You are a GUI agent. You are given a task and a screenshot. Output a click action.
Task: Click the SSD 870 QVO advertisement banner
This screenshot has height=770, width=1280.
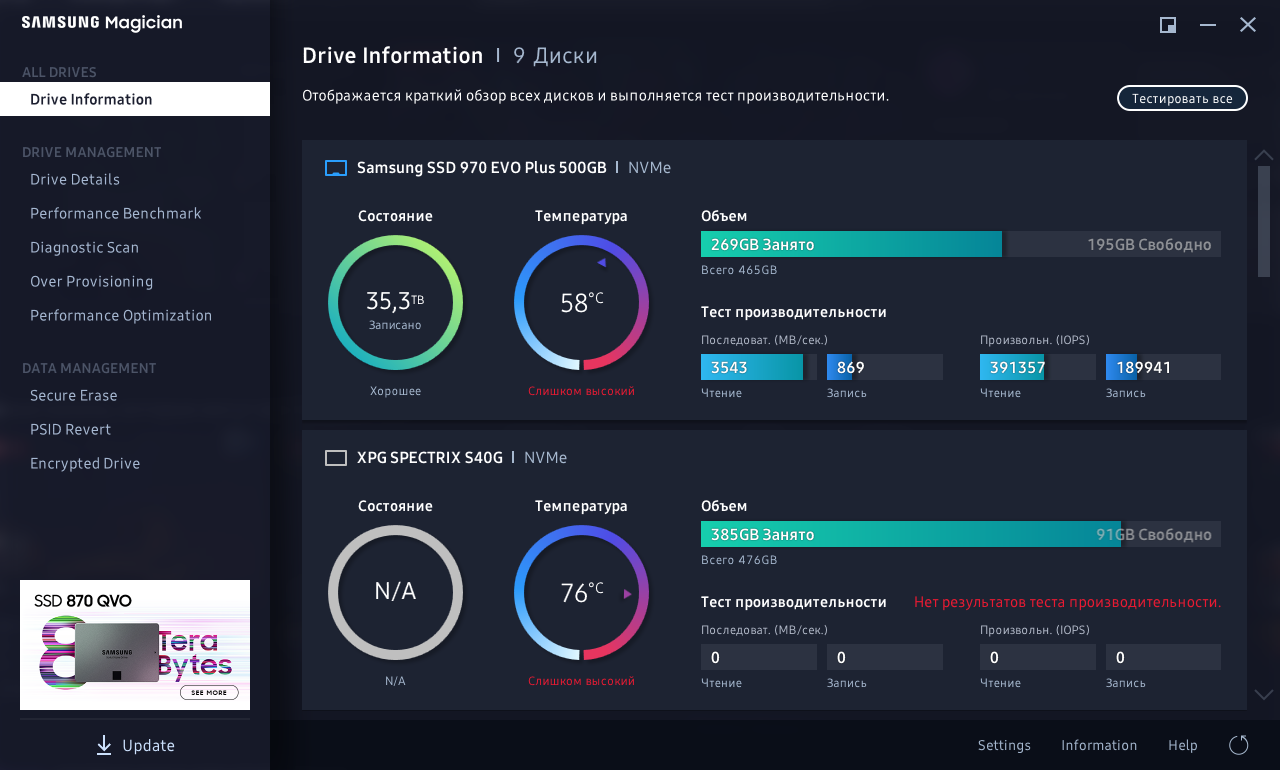pyautogui.click(x=135, y=645)
